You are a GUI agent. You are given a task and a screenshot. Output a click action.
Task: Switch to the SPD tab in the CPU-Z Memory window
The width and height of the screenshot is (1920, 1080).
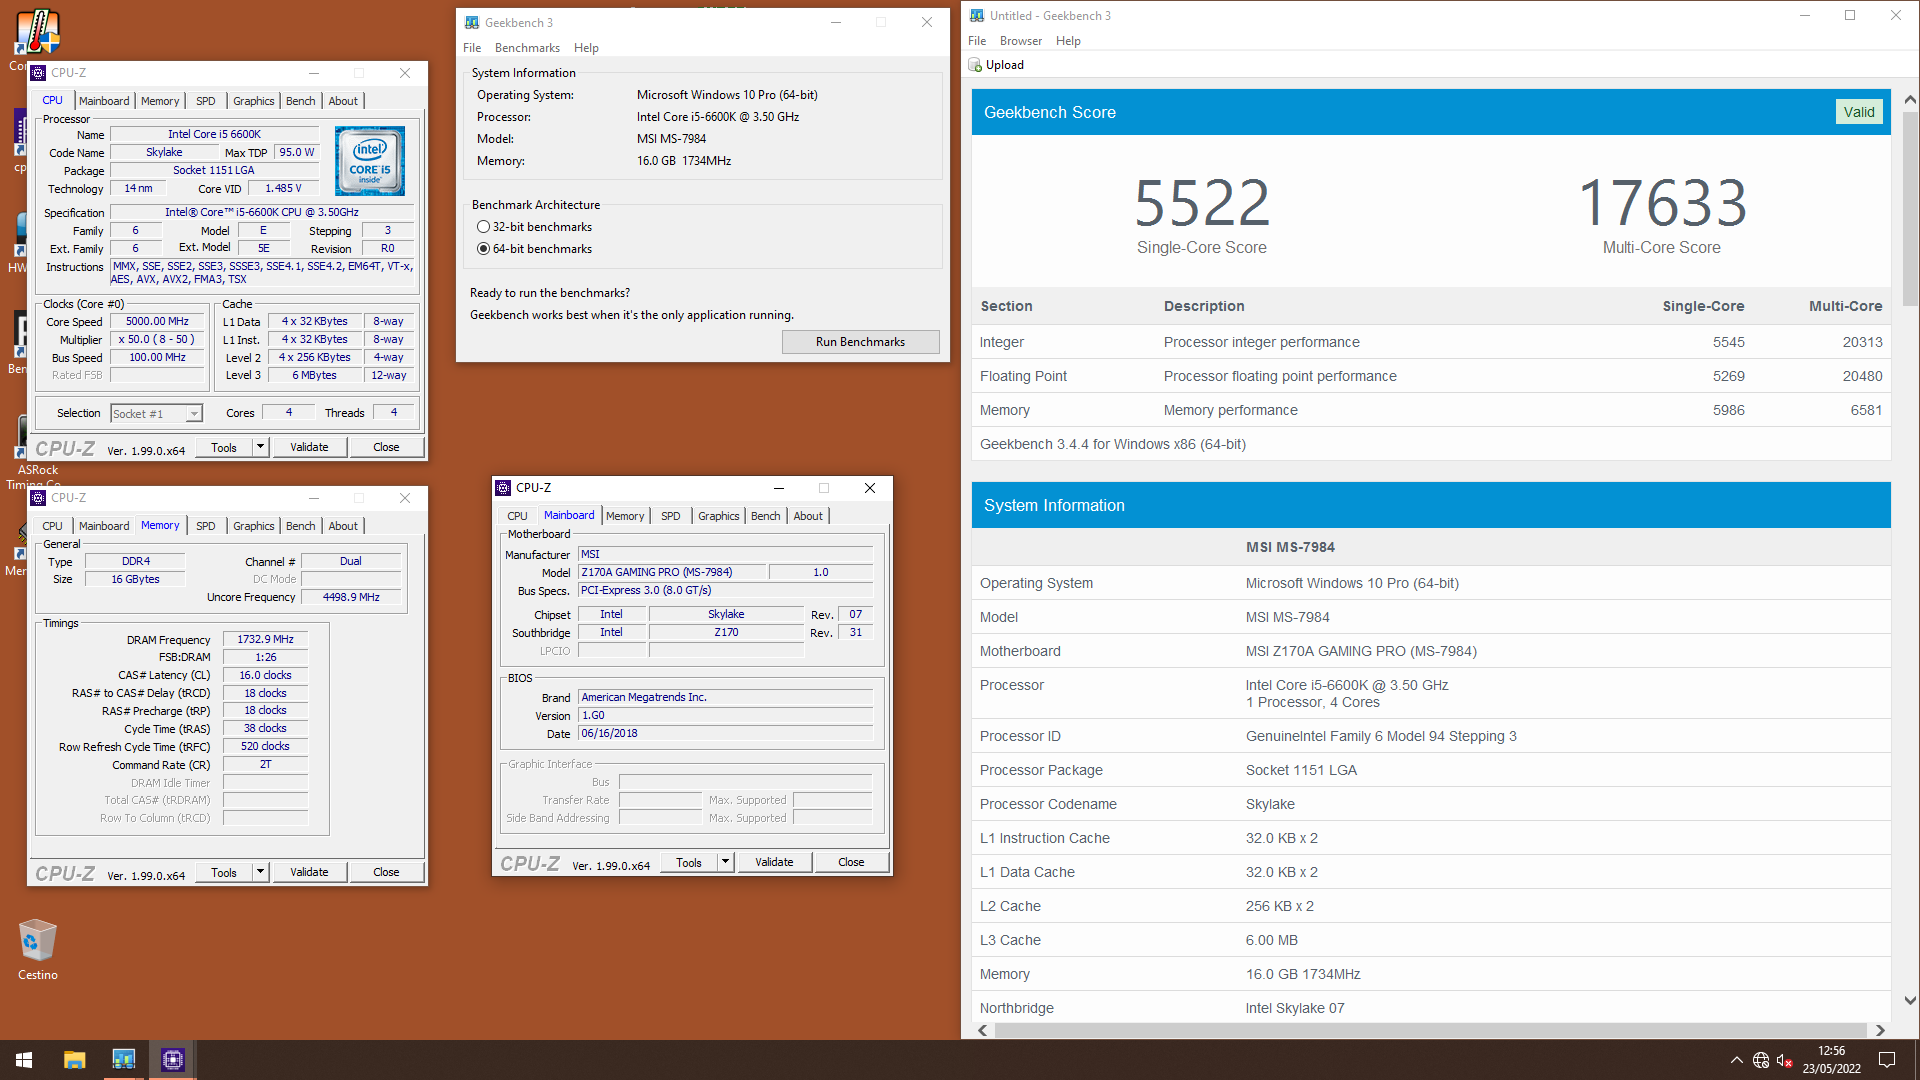[x=206, y=526]
